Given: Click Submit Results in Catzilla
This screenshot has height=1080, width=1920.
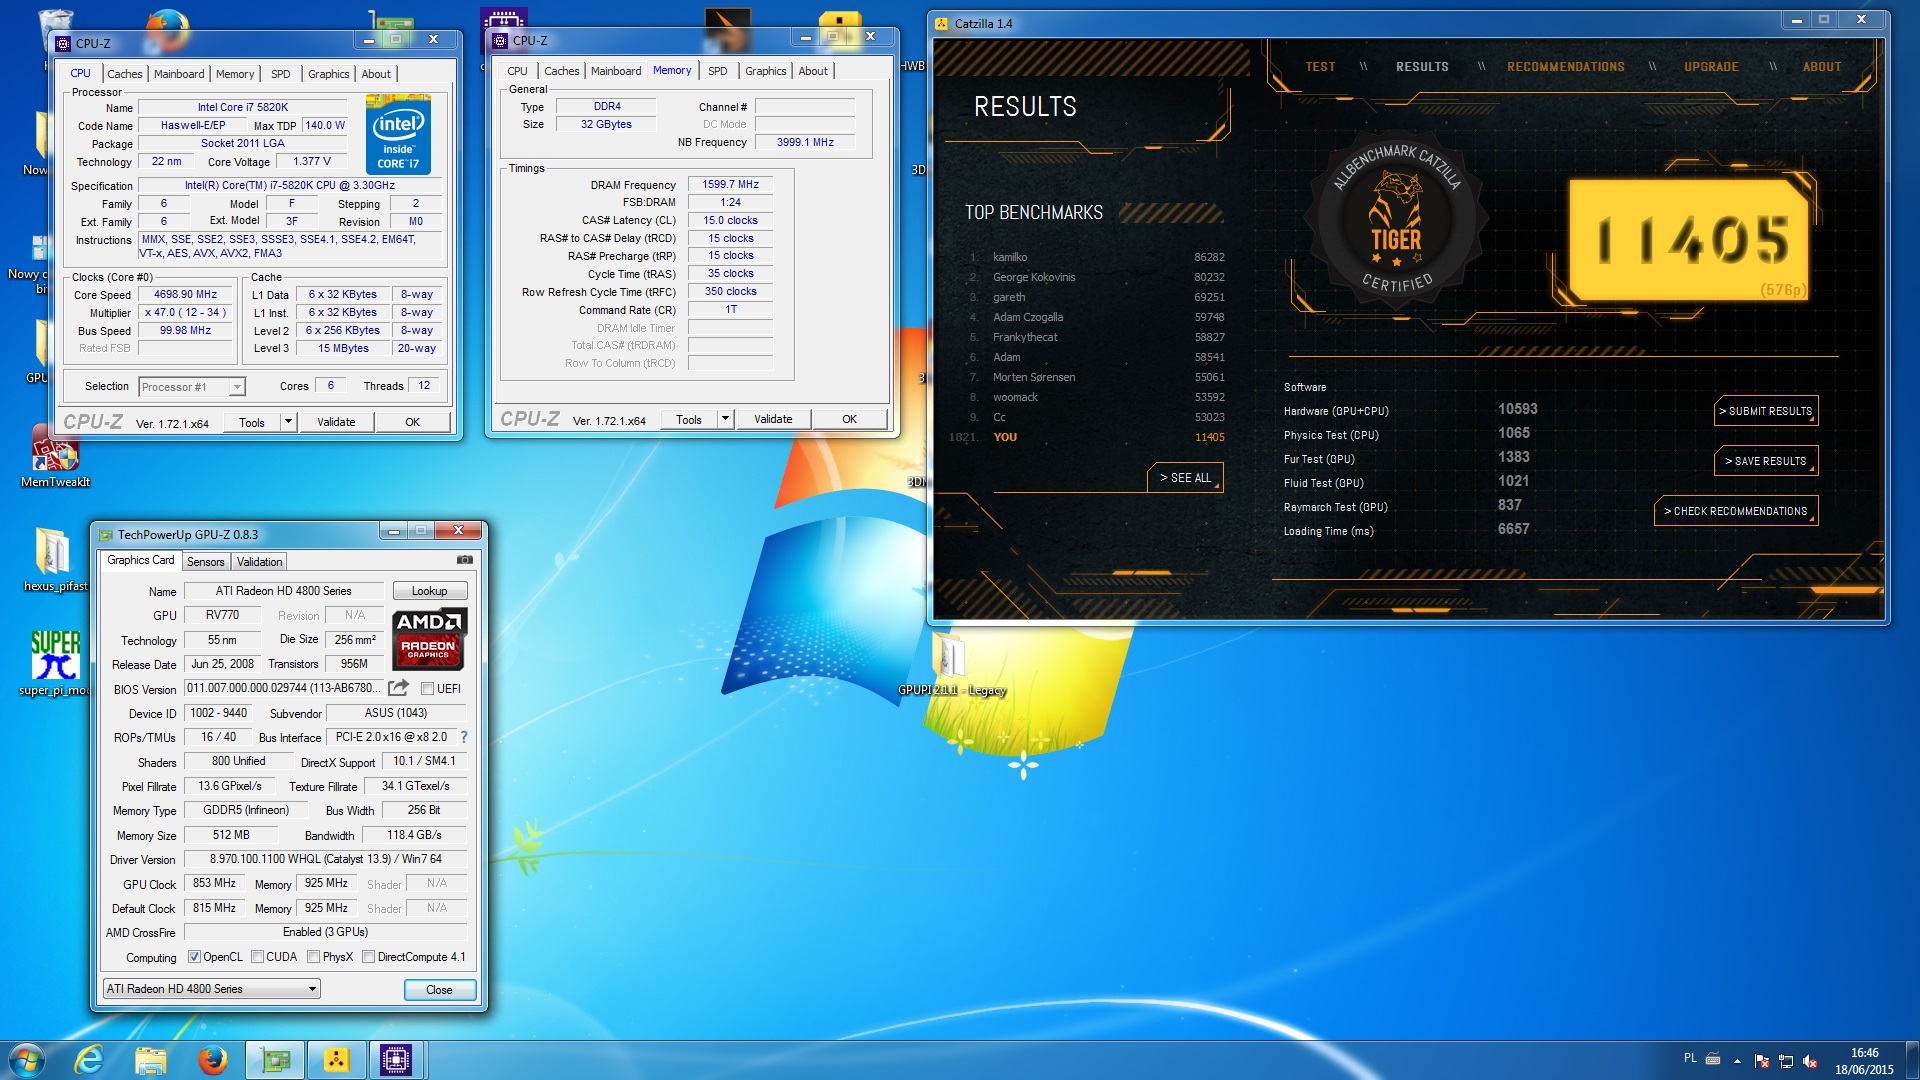Looking at the screenshot, I should click(x=1765, y=411).
